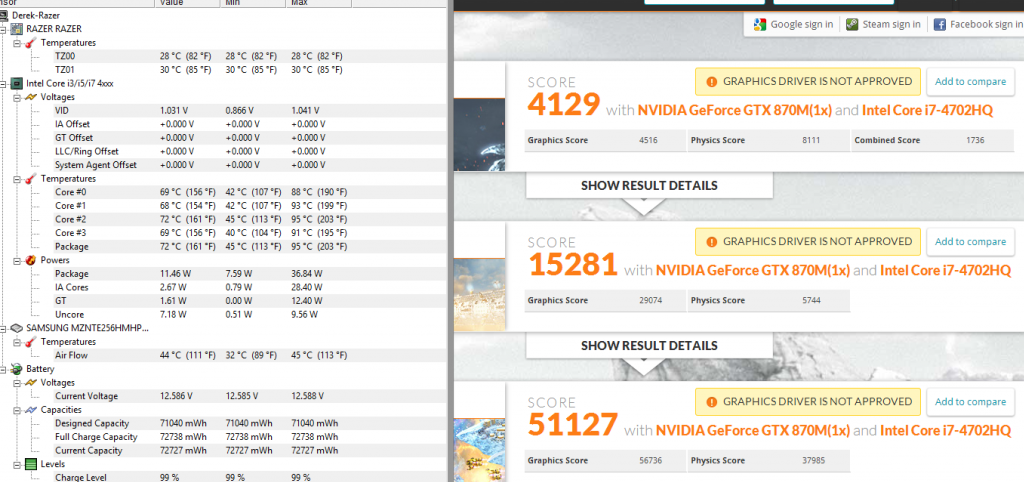Click the Voltages icon under Intel Core
1024x482 pixels.
30,97
